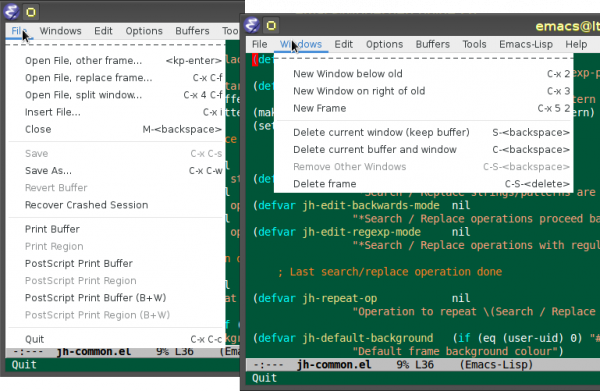Screen dimensions: 600x391
Task: Choose Open File, replace frame...
Action: click(116, 78)
